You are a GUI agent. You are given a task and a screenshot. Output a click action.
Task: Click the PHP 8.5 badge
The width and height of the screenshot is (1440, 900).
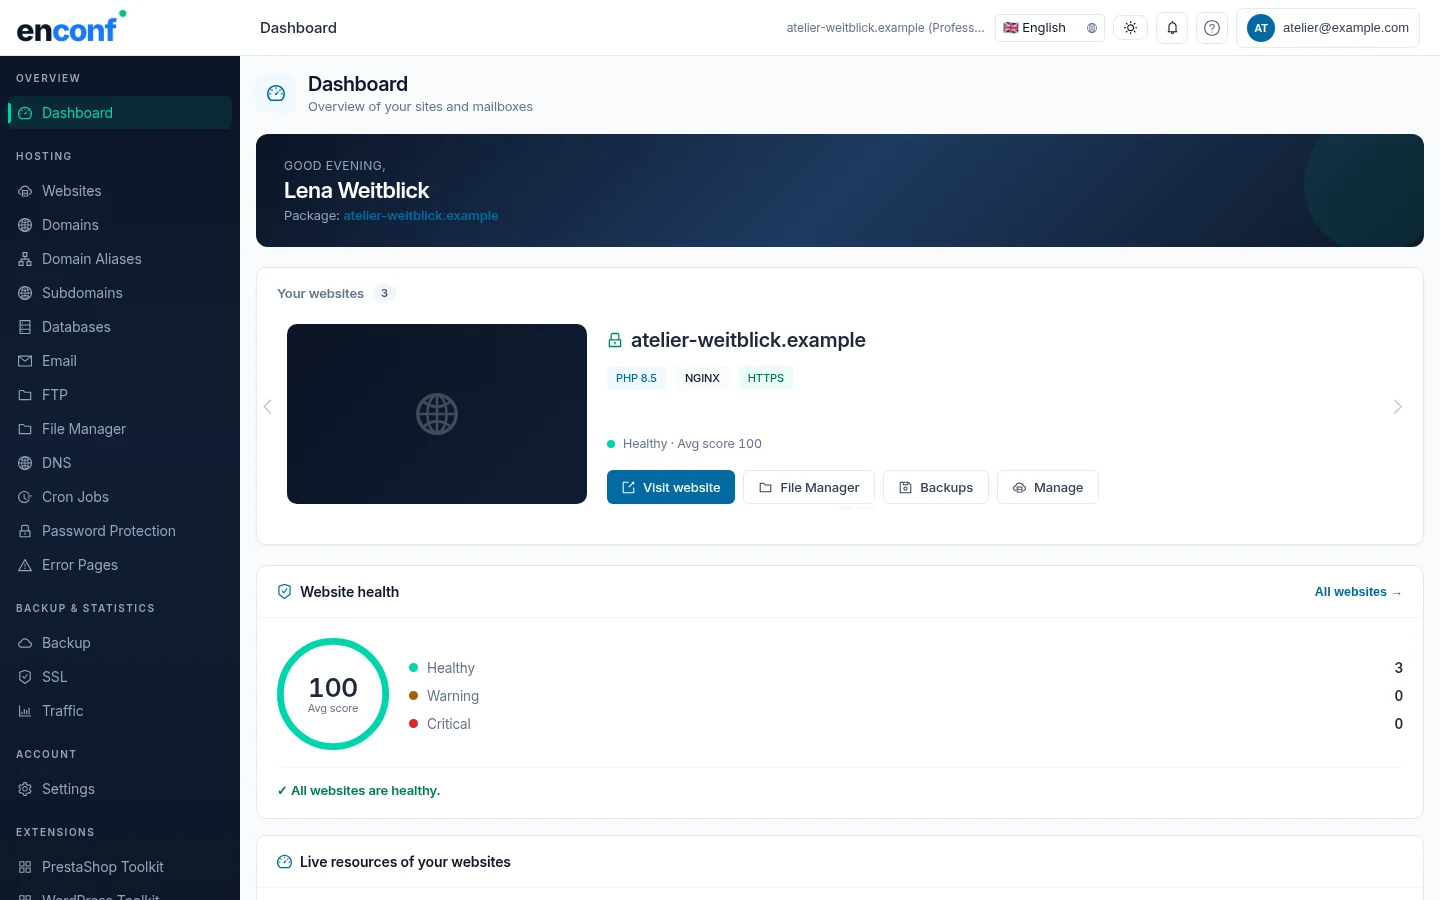636,378
